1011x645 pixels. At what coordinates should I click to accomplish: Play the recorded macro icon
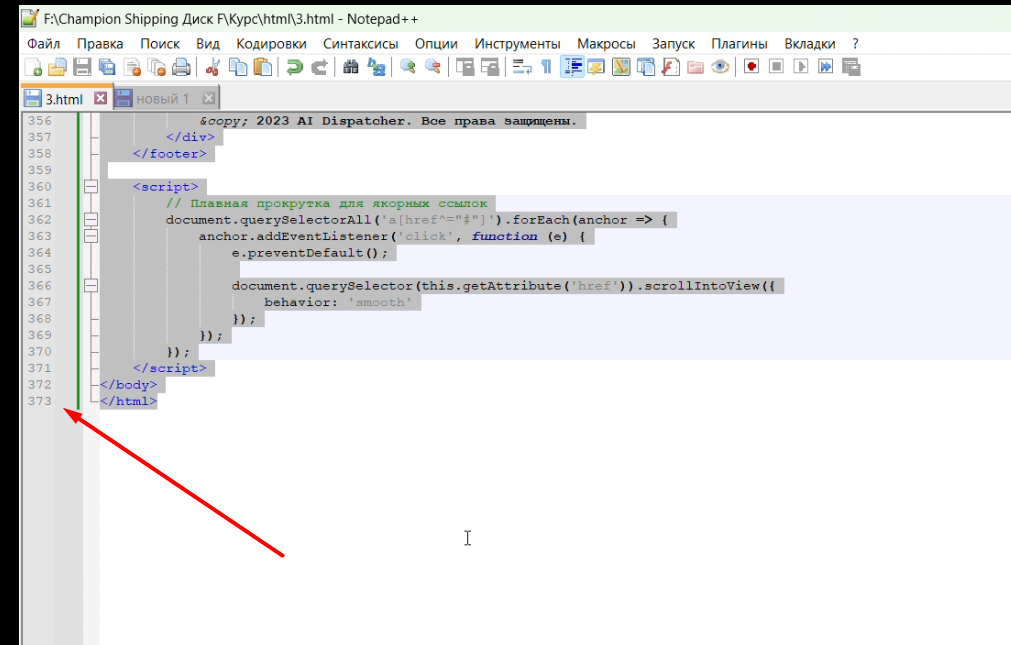click(x=801, y=67)
